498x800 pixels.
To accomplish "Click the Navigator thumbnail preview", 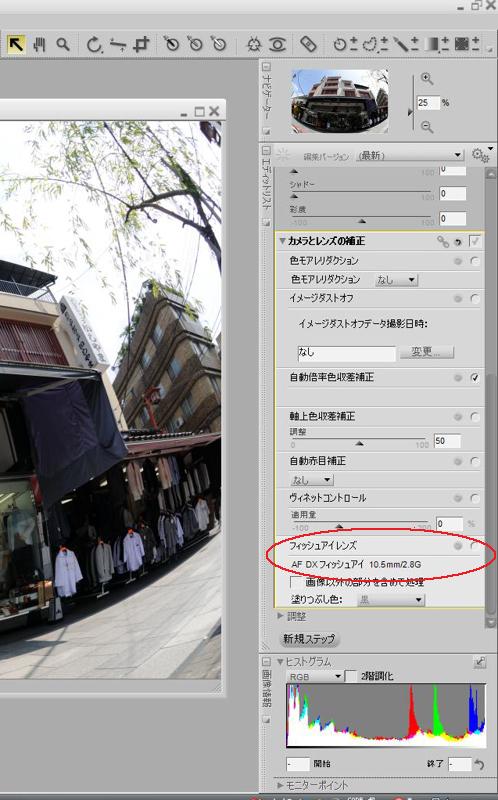I will (x=339, y=101).
